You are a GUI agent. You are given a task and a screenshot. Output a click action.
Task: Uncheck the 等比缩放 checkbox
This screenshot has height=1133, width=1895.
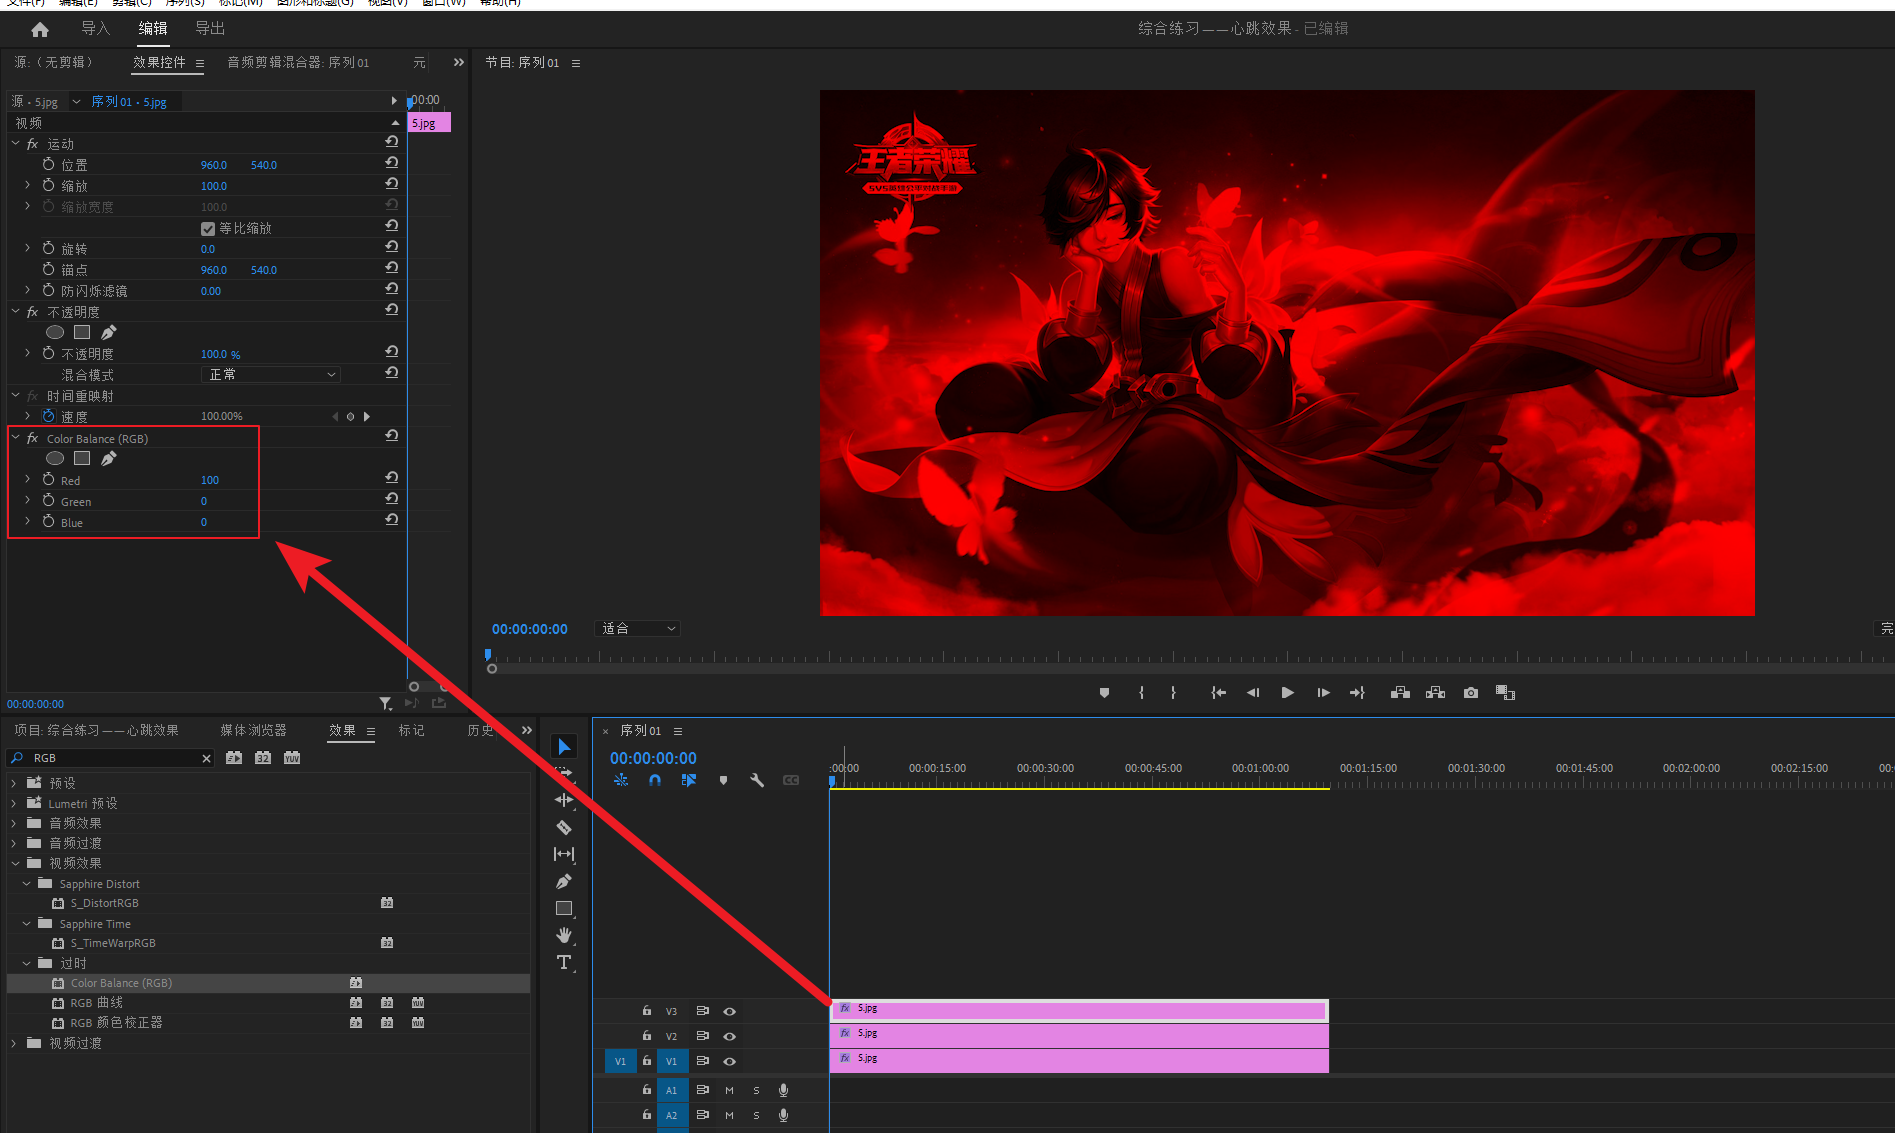pyautogui.click(x=208, y=228)
